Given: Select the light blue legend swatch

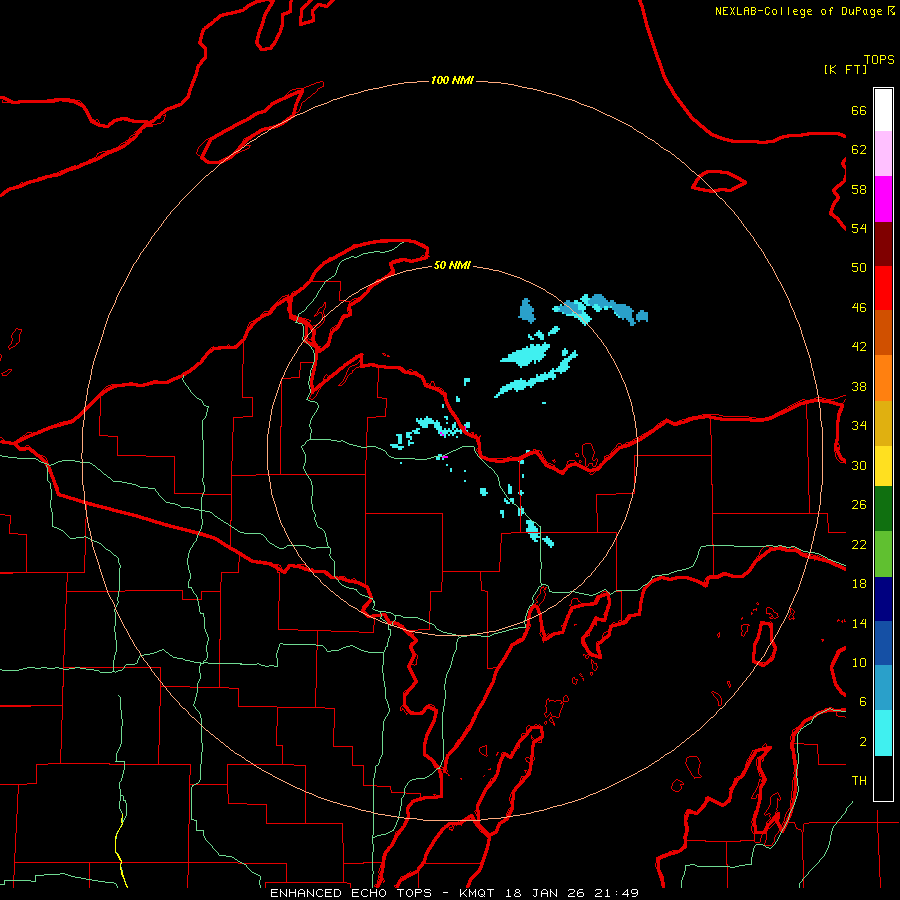Looking at the screenshot, I should 883,688.
